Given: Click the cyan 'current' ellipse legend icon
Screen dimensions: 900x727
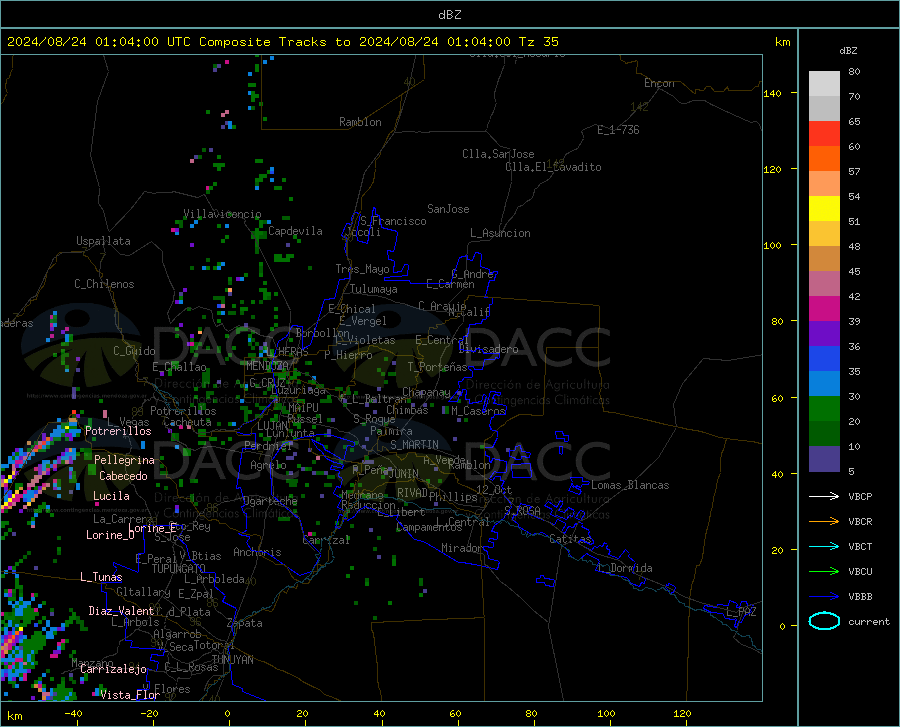Looking at the screenshot, I should point(824,621).
